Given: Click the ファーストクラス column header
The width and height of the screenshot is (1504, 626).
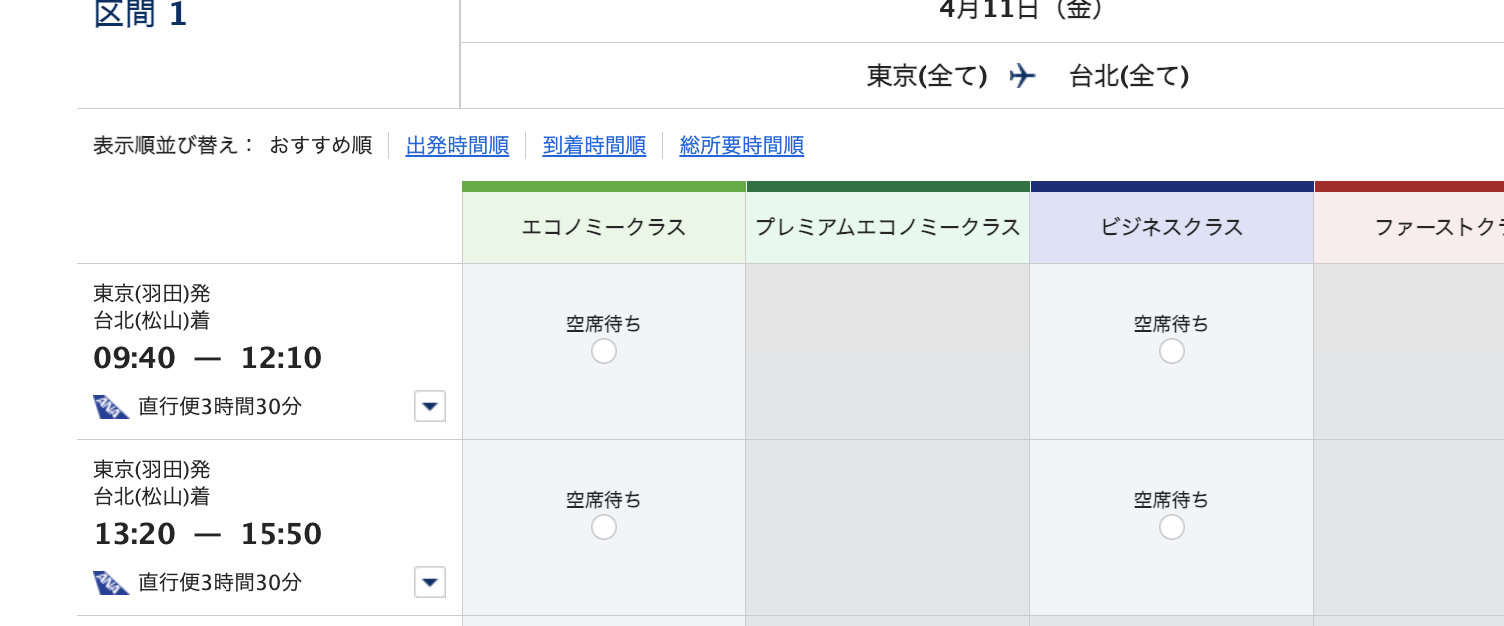Looking at the screenshot, I should (1409, 227).
